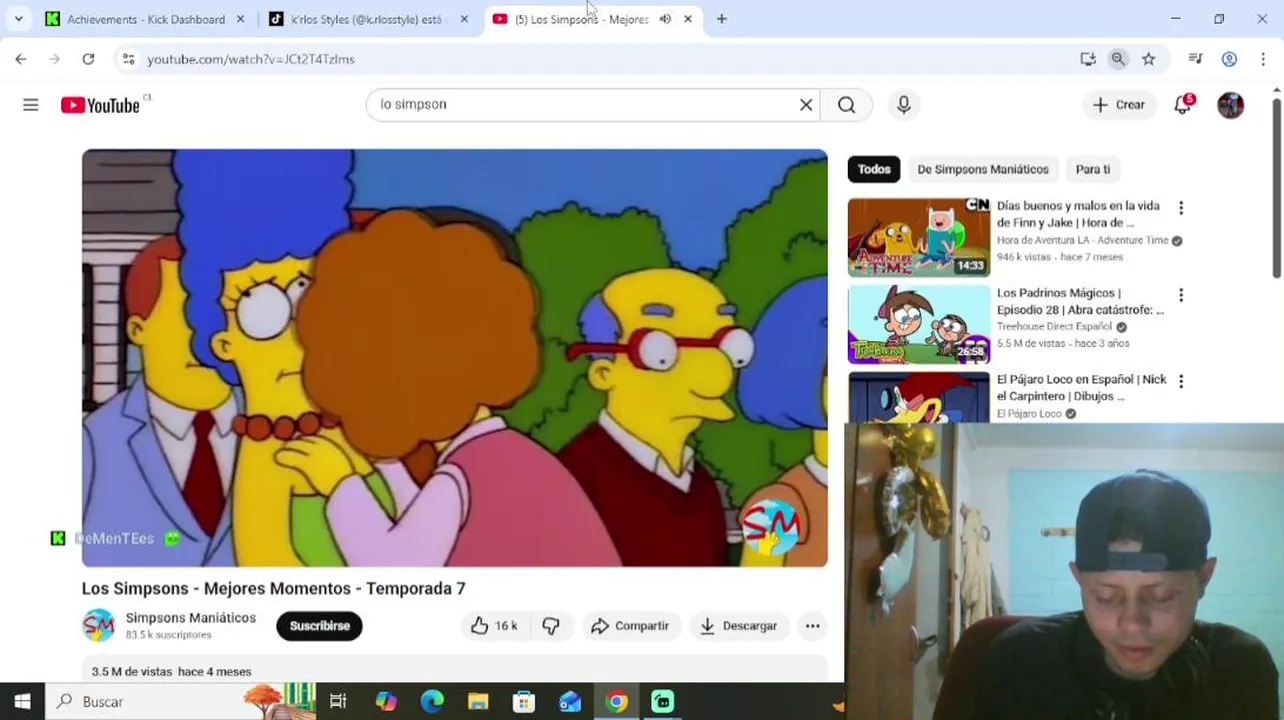Select the De Simpsons Maniáticos chip
This screenshot has height=720, width=1284.
pos(983,169)
